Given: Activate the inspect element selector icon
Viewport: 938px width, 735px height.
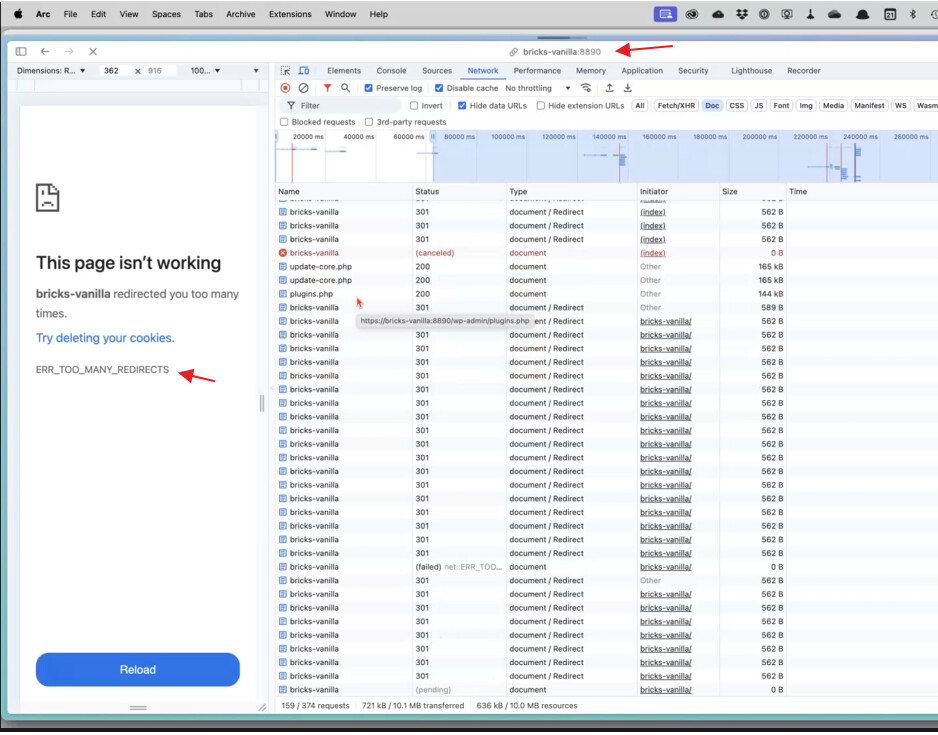Looking at the screenshot, I should (285, 71).
